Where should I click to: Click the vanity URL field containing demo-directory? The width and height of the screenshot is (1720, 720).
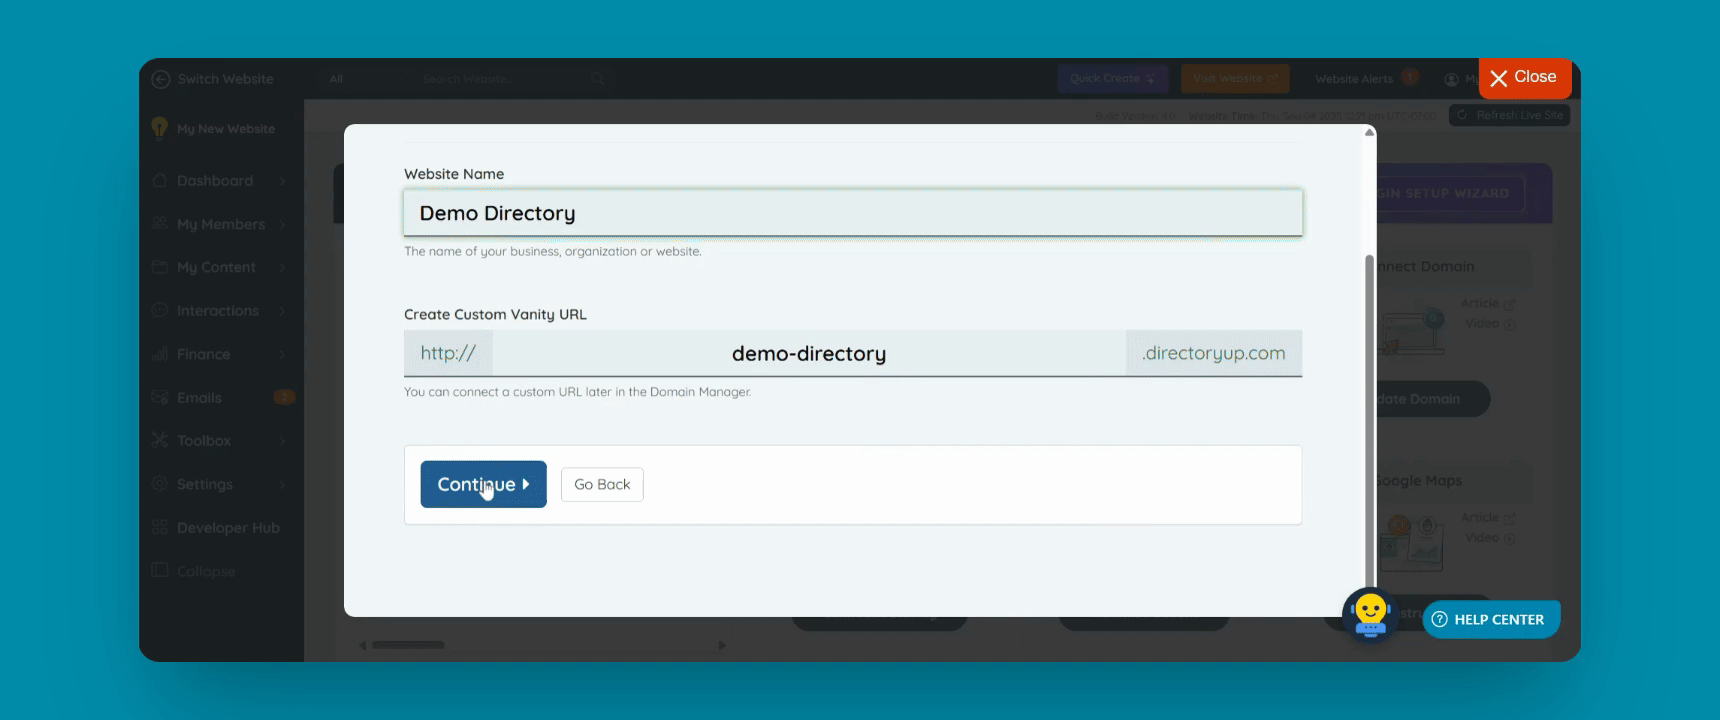[809, 354]
